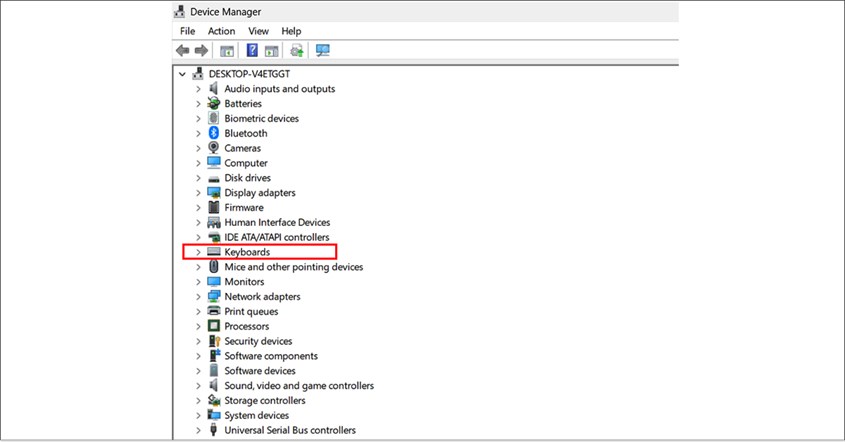Select the Human Interface Devices label
Image resolution: width=845 pixels, height=442 pixels.
pos(277,222)
